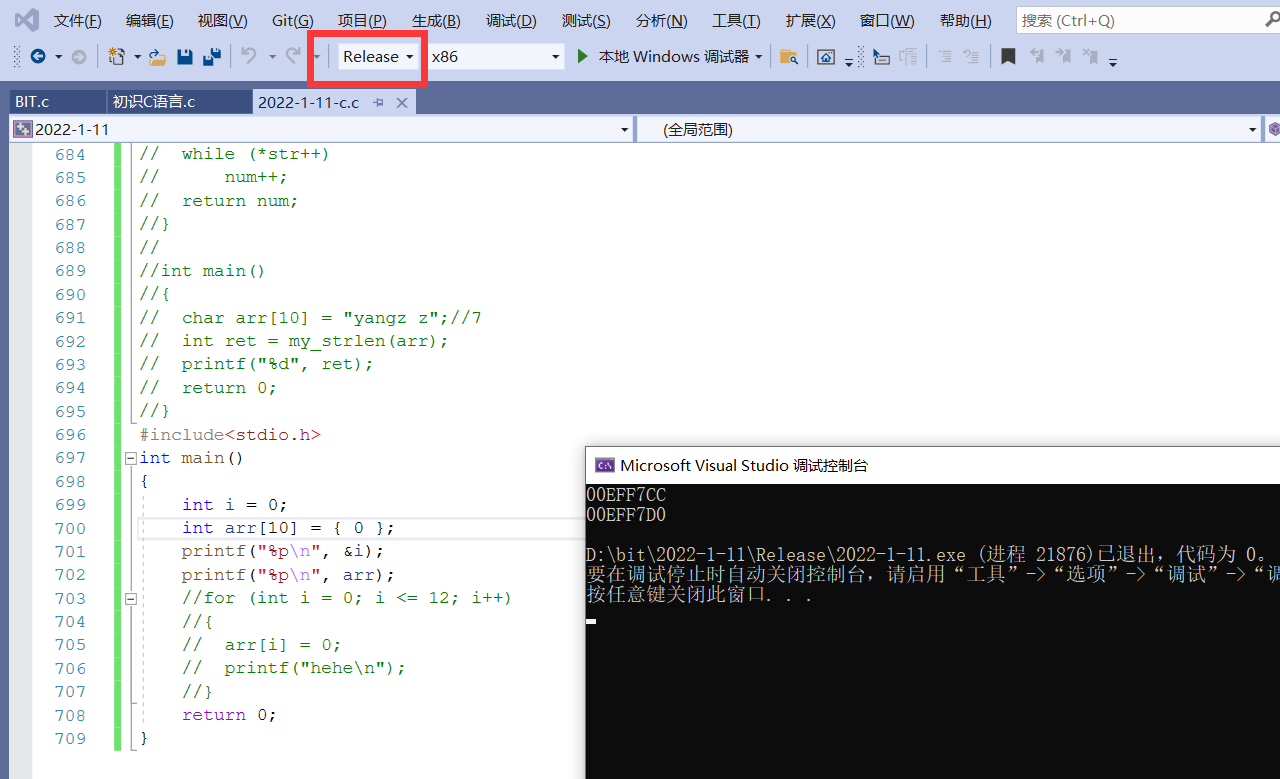Open the 视图(V) menu

(x=222, y=21)
